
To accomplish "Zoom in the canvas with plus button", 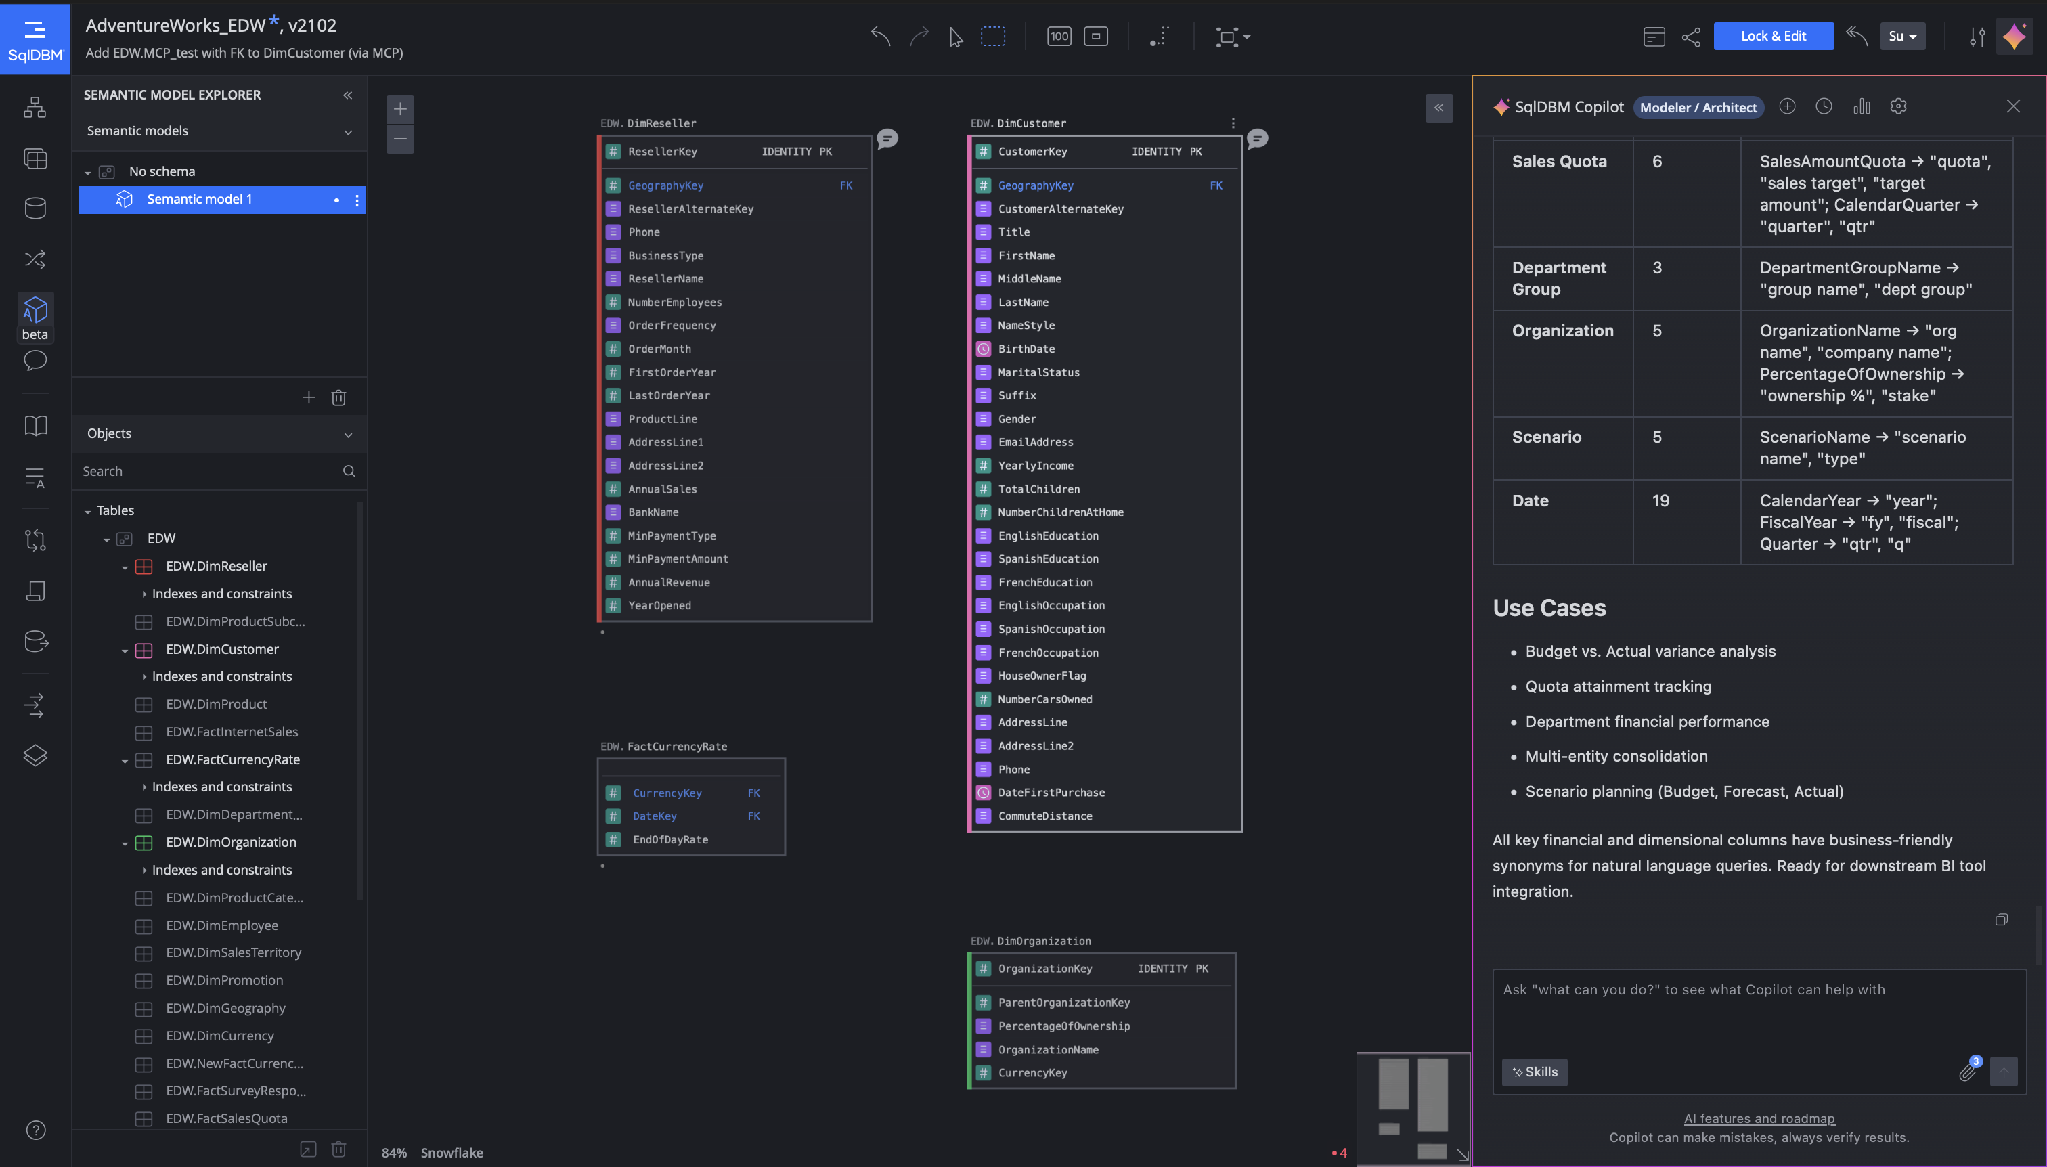I will (x=400, y=109).
